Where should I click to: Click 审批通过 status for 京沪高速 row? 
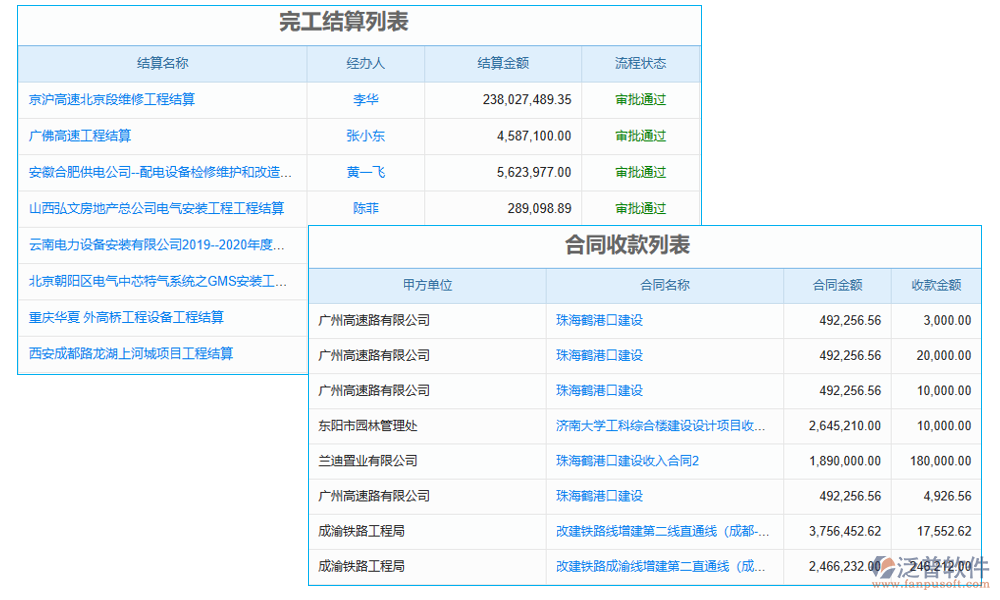pos(642,99)
